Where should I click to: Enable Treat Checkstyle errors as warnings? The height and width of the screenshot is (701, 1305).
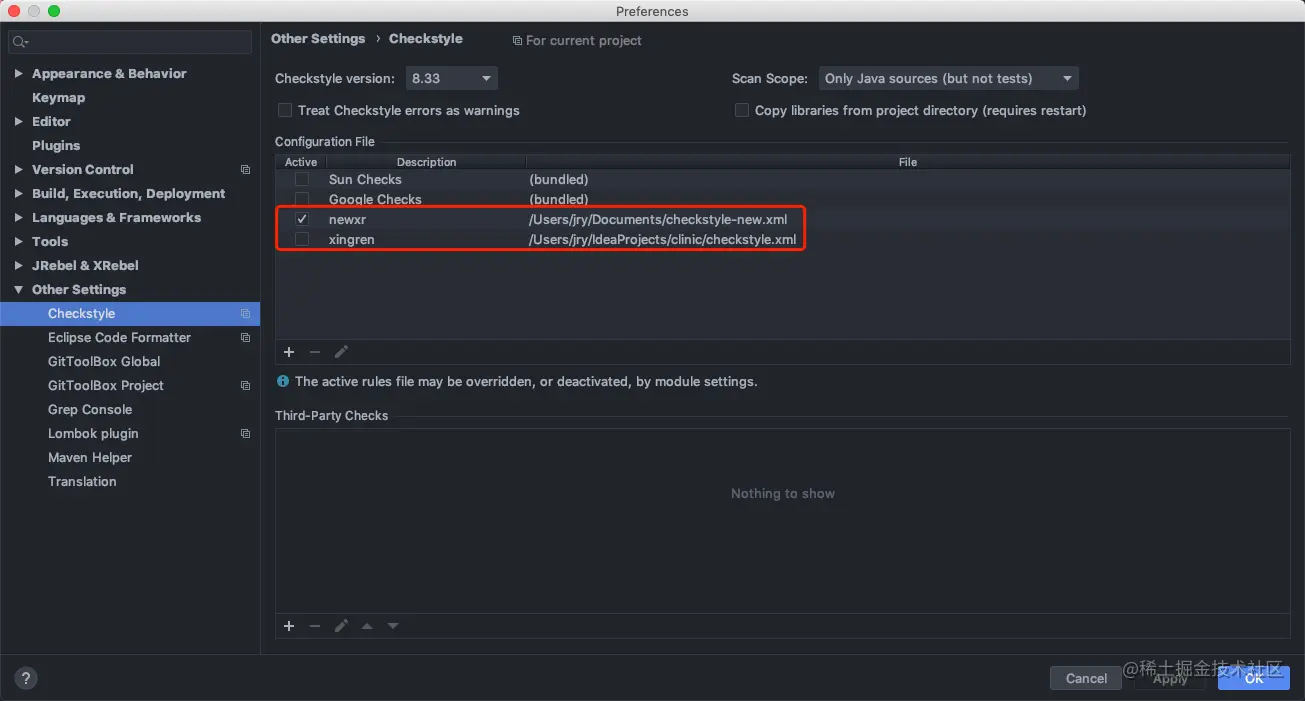click(285, 110)
